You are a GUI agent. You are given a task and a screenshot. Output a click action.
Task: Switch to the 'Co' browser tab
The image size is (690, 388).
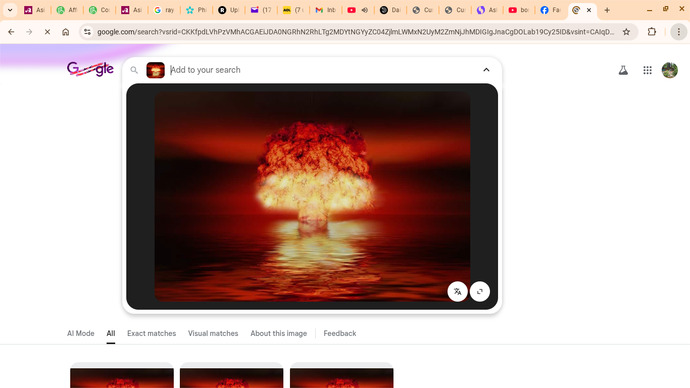click(99, 10)
